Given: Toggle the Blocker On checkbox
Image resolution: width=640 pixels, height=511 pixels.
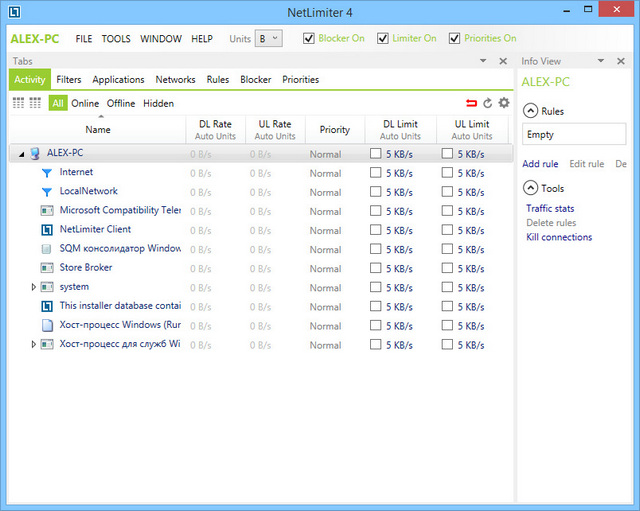Looking at the screenshot, I should (308, 39).
